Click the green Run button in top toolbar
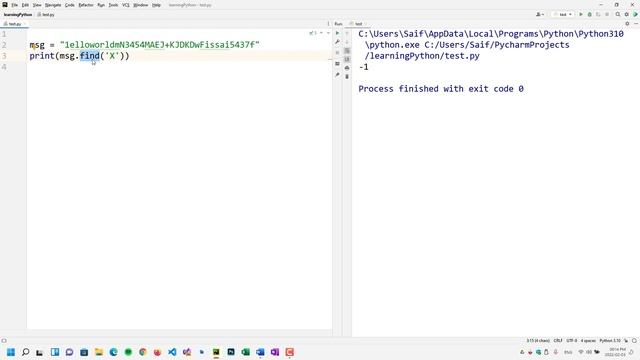The width and height of the screenshot is (640, 360). coord(581,14)
